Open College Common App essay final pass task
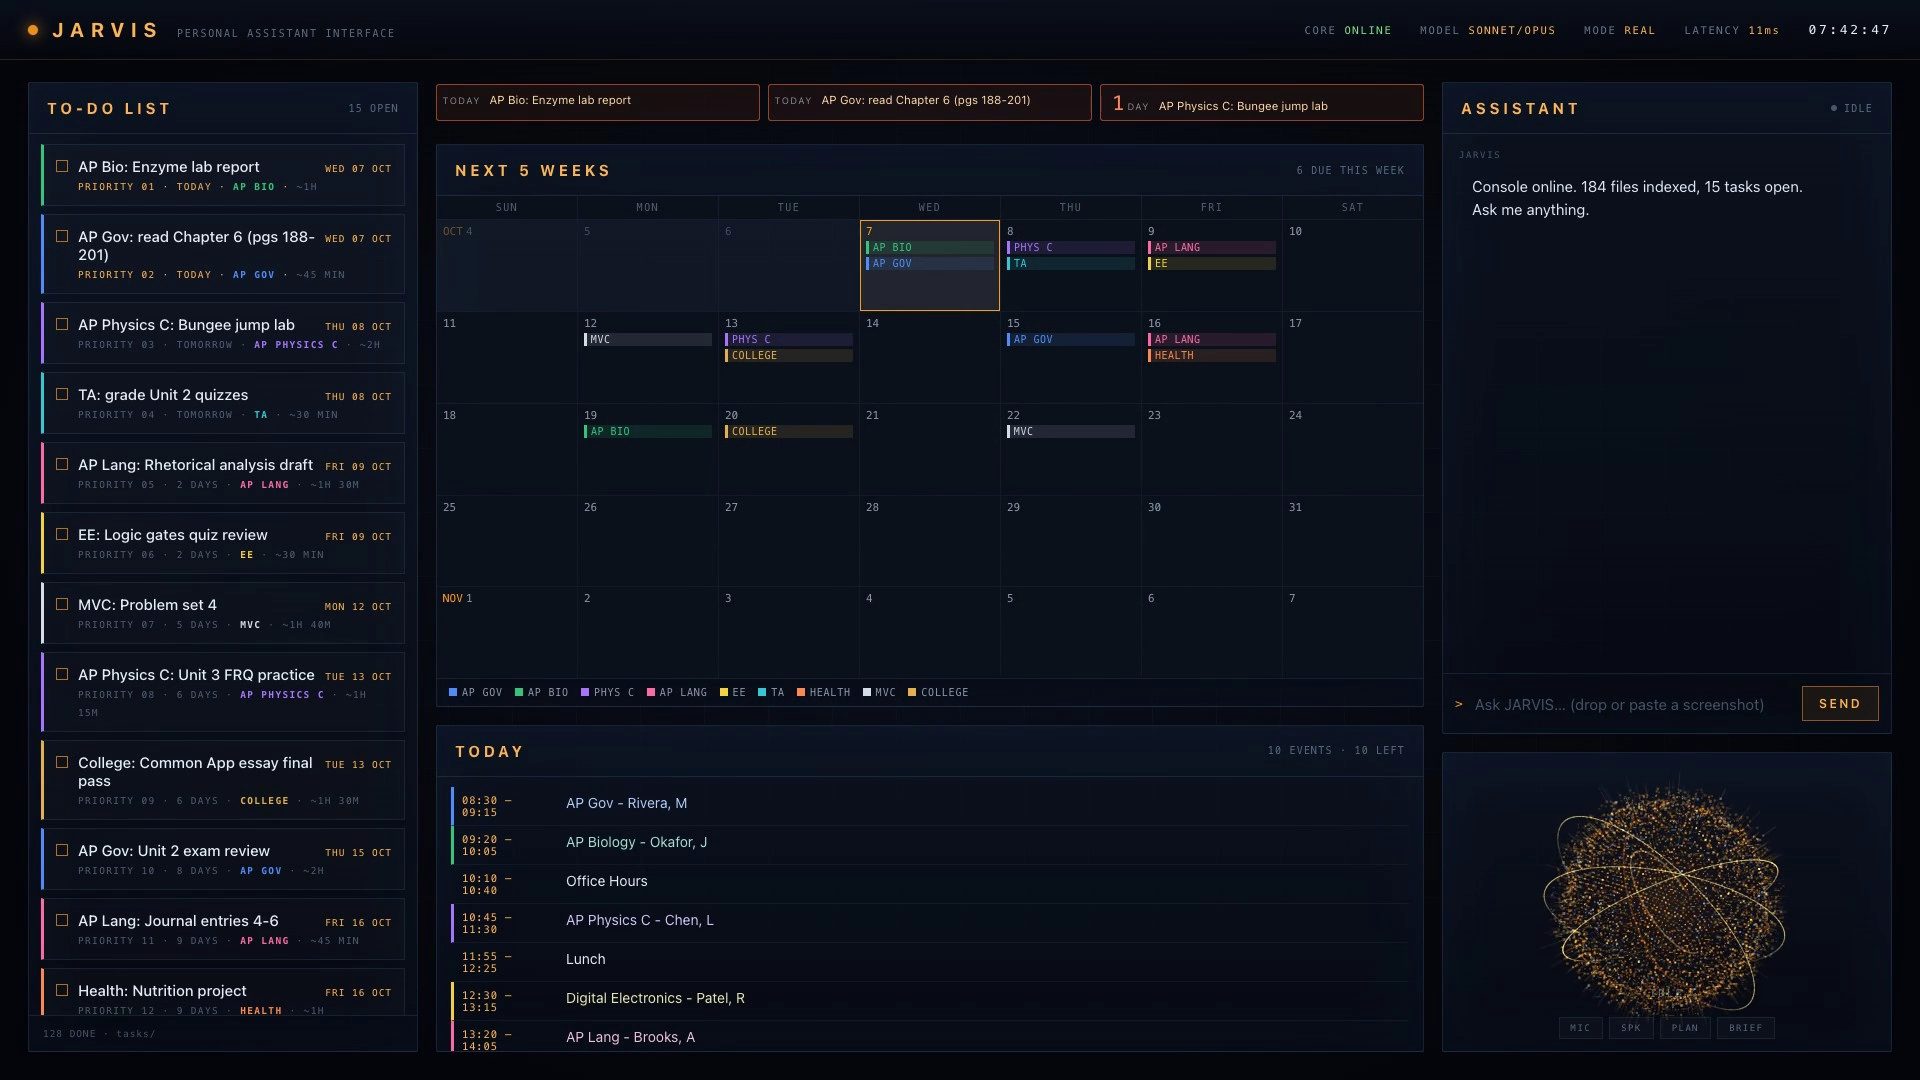Image resolution: width=1920 pixels, height=1080 pixels. point(223,780)
